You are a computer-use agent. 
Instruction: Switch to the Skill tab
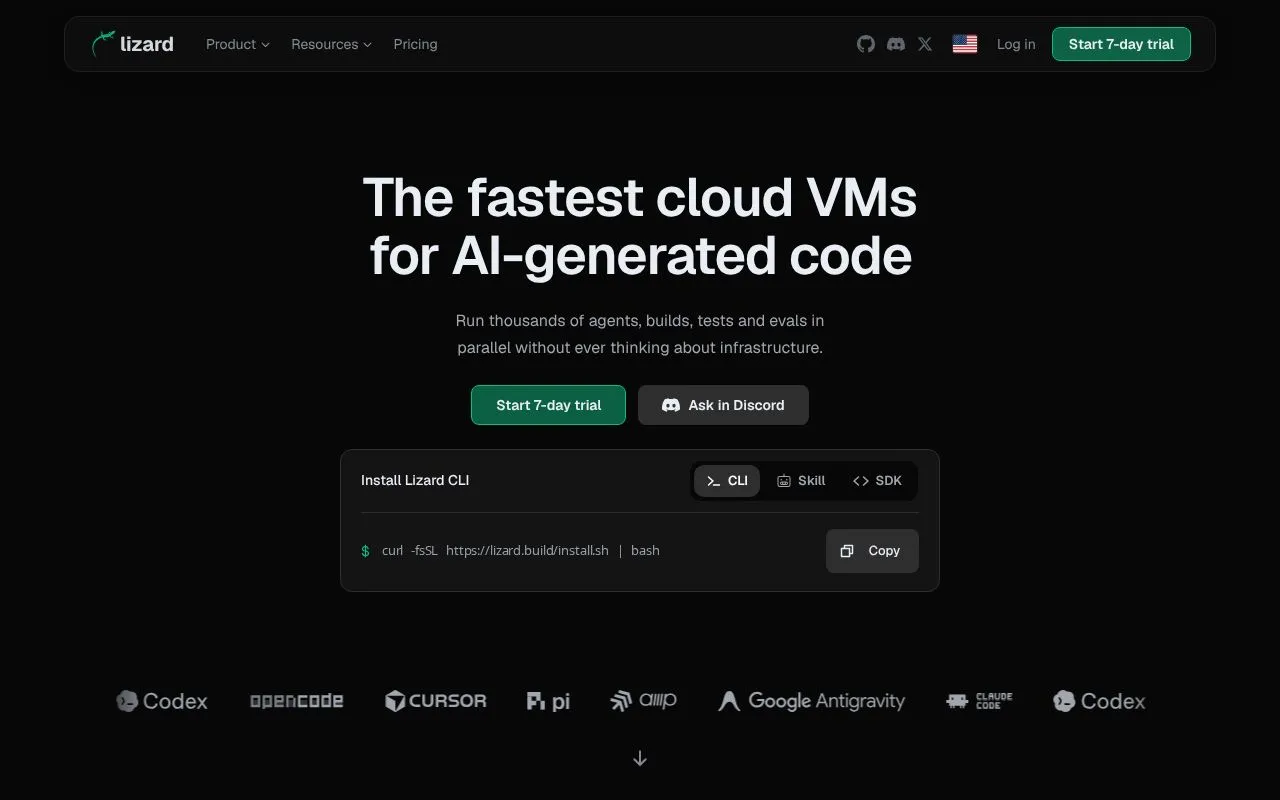pyautogui.click(x=801, y=481)
